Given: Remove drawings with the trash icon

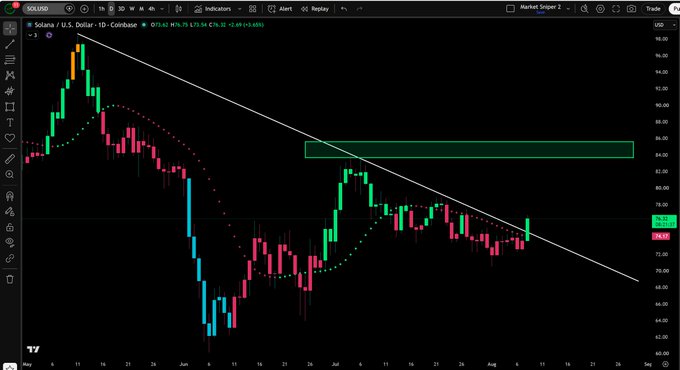Looking at the screenshot, I should 10,279.
